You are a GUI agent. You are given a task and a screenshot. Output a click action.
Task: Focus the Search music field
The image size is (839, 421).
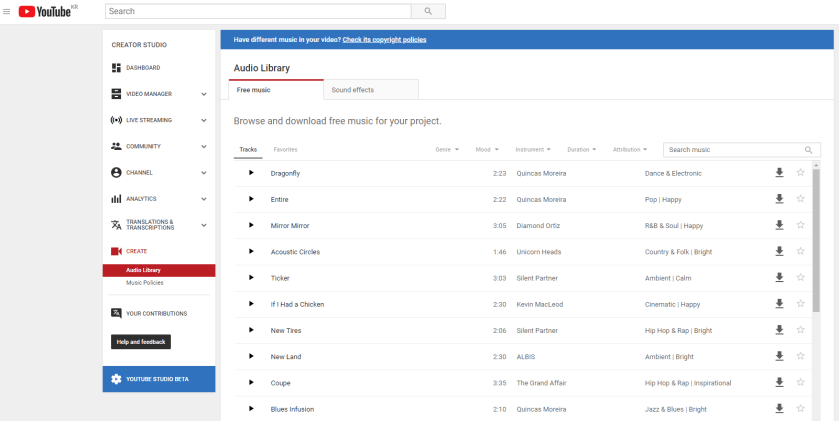(735, 150)
